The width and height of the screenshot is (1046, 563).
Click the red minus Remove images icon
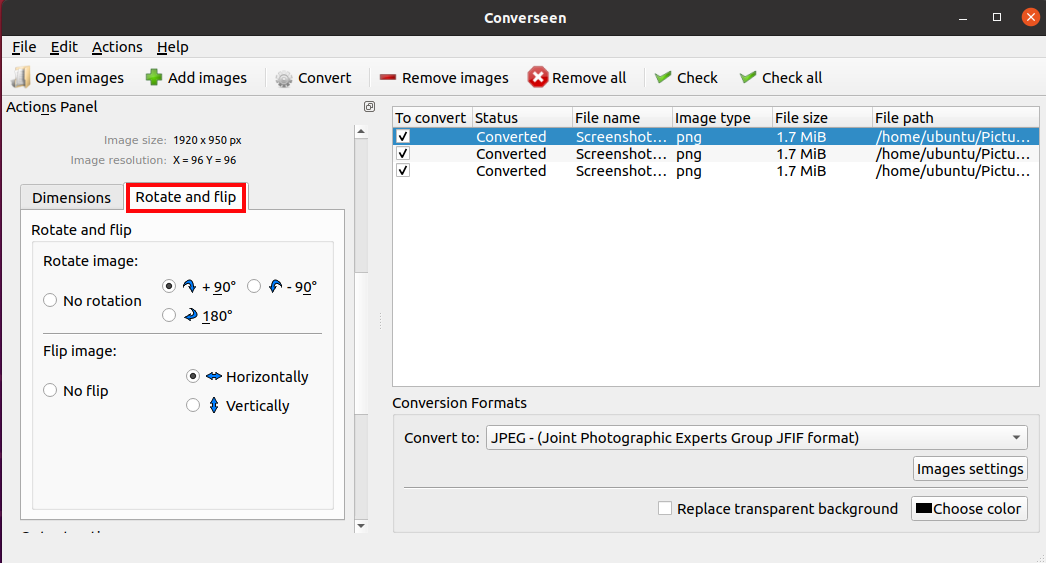(388, 78)
